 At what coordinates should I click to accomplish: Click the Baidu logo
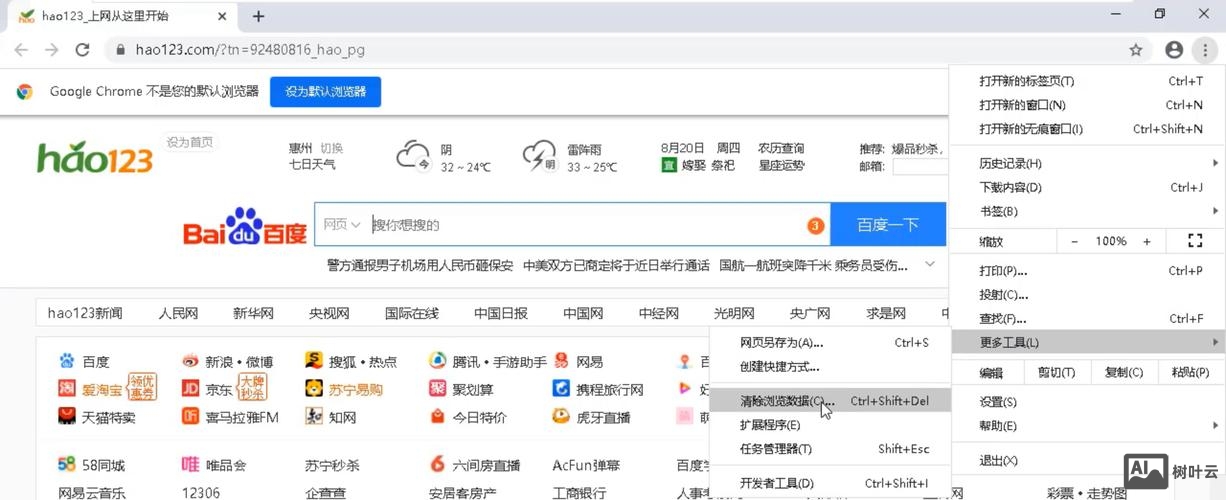click(245, 227)
